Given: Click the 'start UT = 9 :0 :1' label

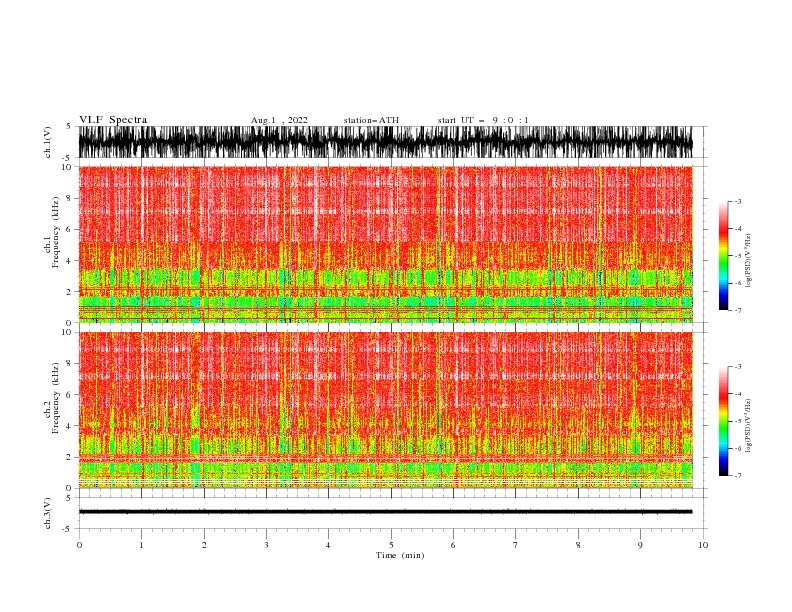Looking at the screenshot, I should (483, 120).
